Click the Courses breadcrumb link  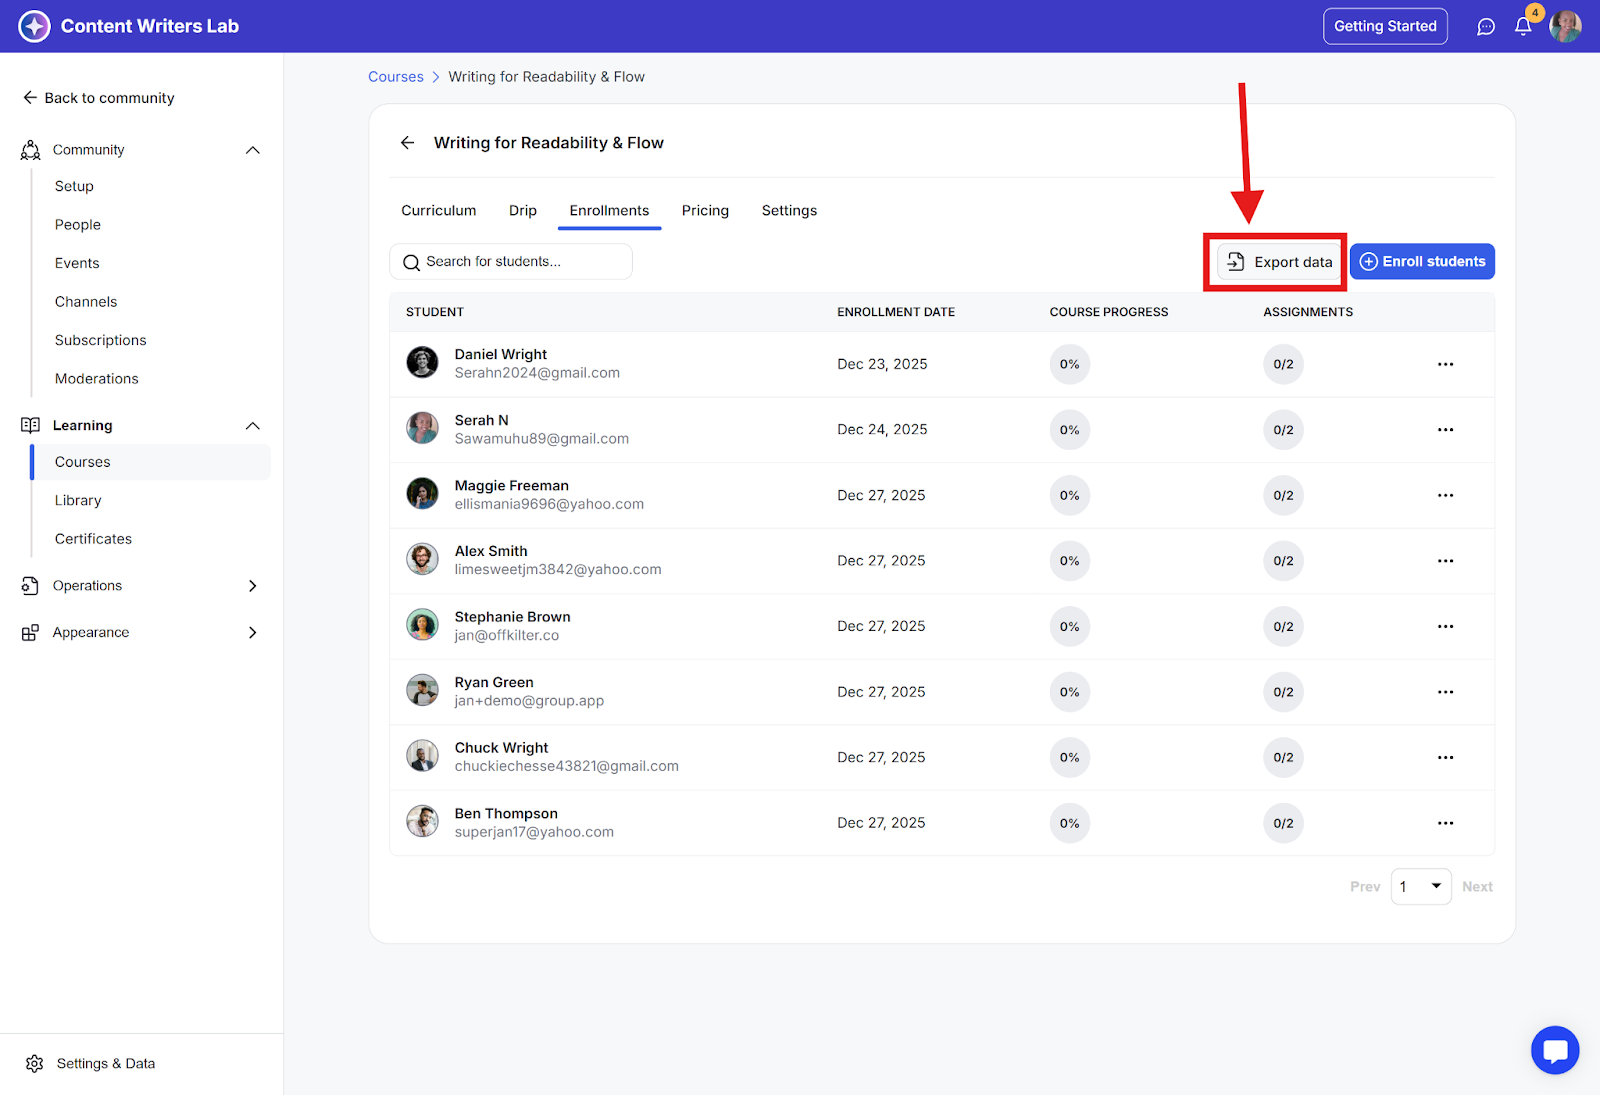396,77
